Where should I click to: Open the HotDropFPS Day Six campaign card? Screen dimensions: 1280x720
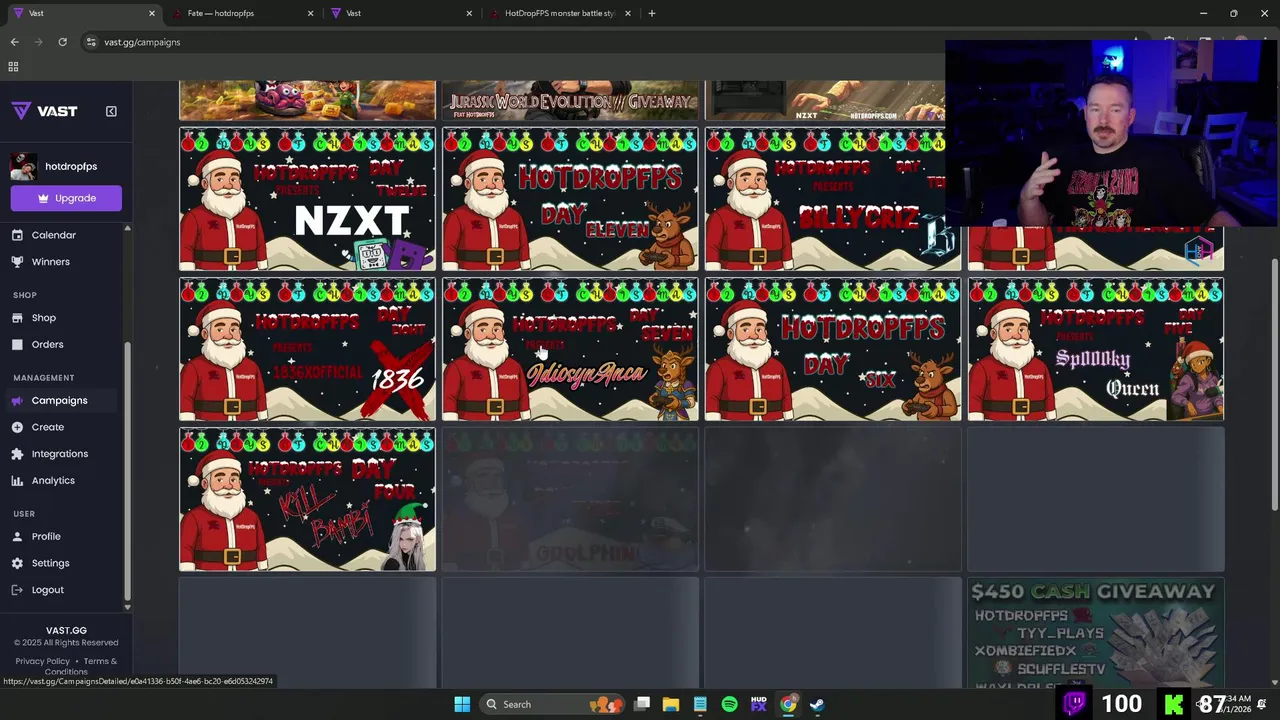(833, 349)
